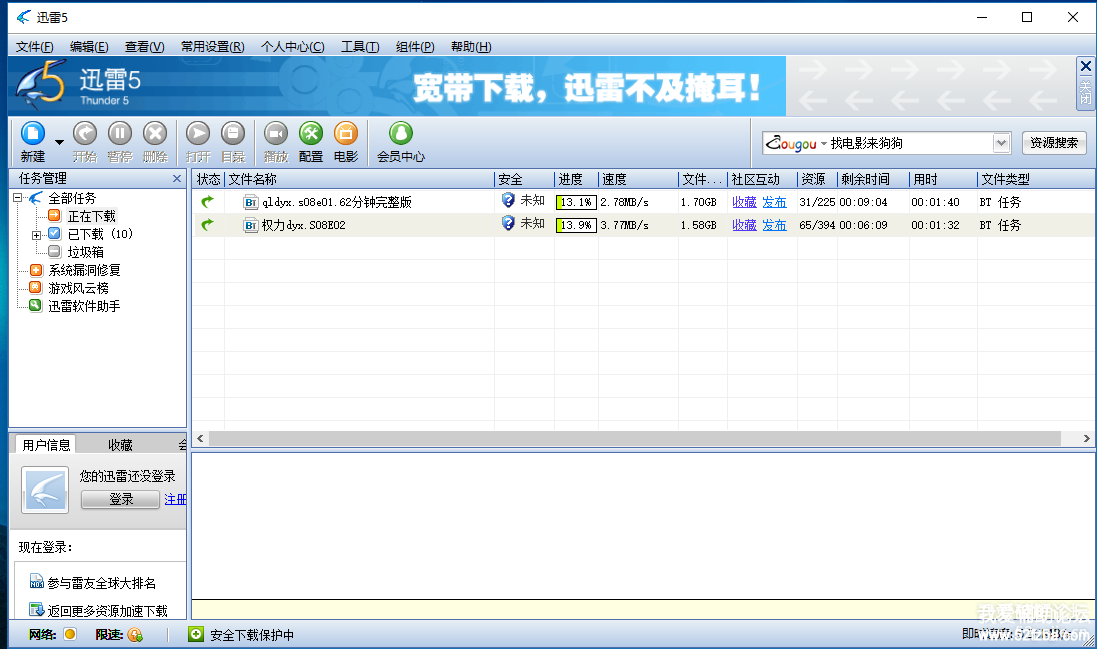This screenshot has height=649, width=1097.
Task: Click the 开始 start toolbar icon
Action: tap(85, 133)
